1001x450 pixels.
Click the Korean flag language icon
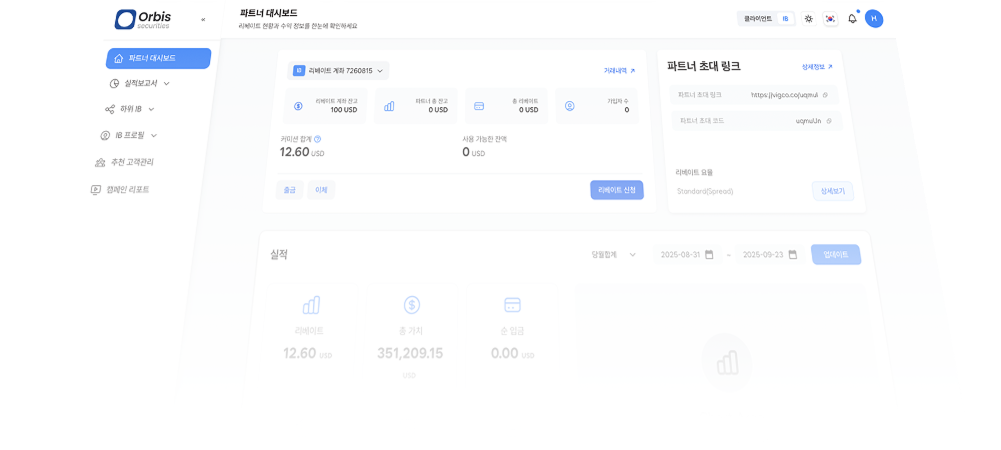coord(830,19)
